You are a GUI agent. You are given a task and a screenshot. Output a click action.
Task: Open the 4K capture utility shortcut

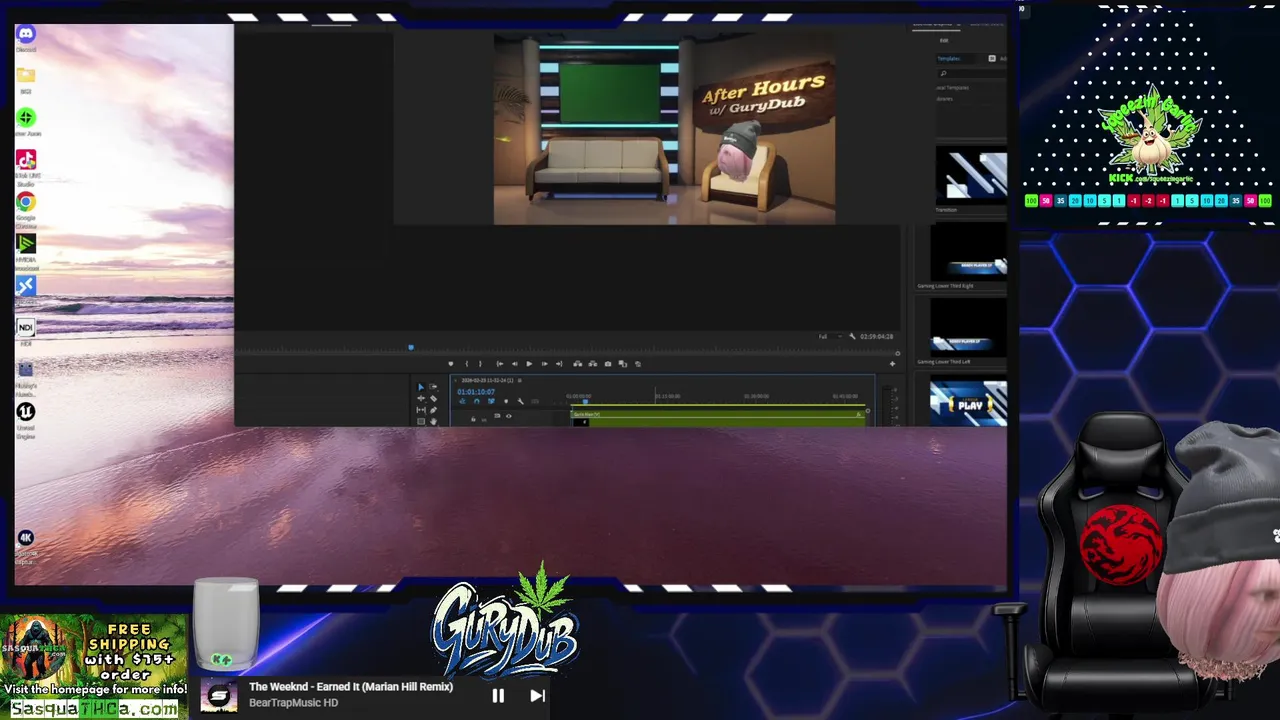pos(26,538)
